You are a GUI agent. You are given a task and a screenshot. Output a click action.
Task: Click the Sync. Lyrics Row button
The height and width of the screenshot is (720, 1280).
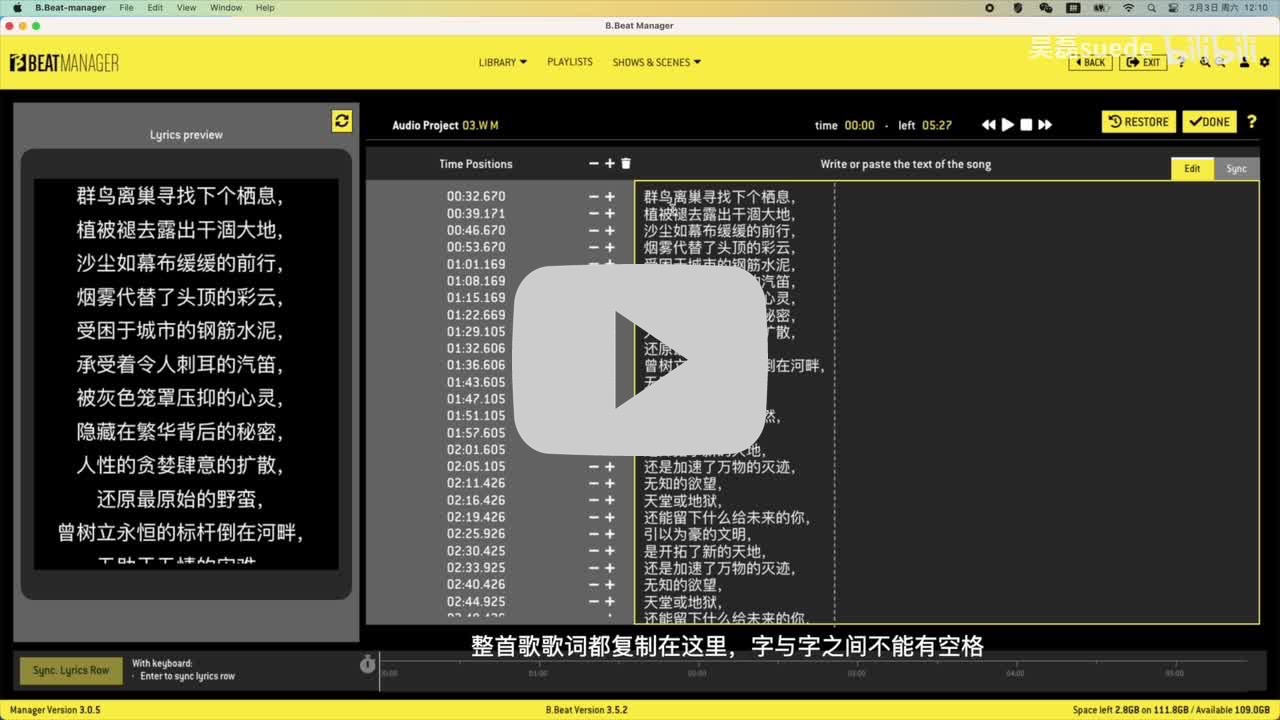click(71, 670)
